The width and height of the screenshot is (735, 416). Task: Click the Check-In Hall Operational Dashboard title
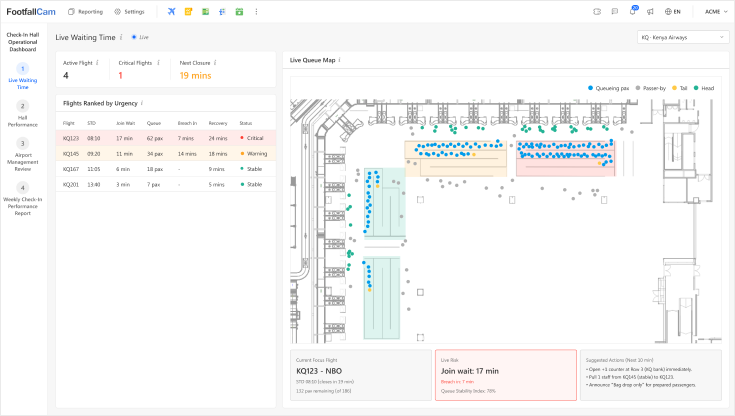[x=22, y=42]
